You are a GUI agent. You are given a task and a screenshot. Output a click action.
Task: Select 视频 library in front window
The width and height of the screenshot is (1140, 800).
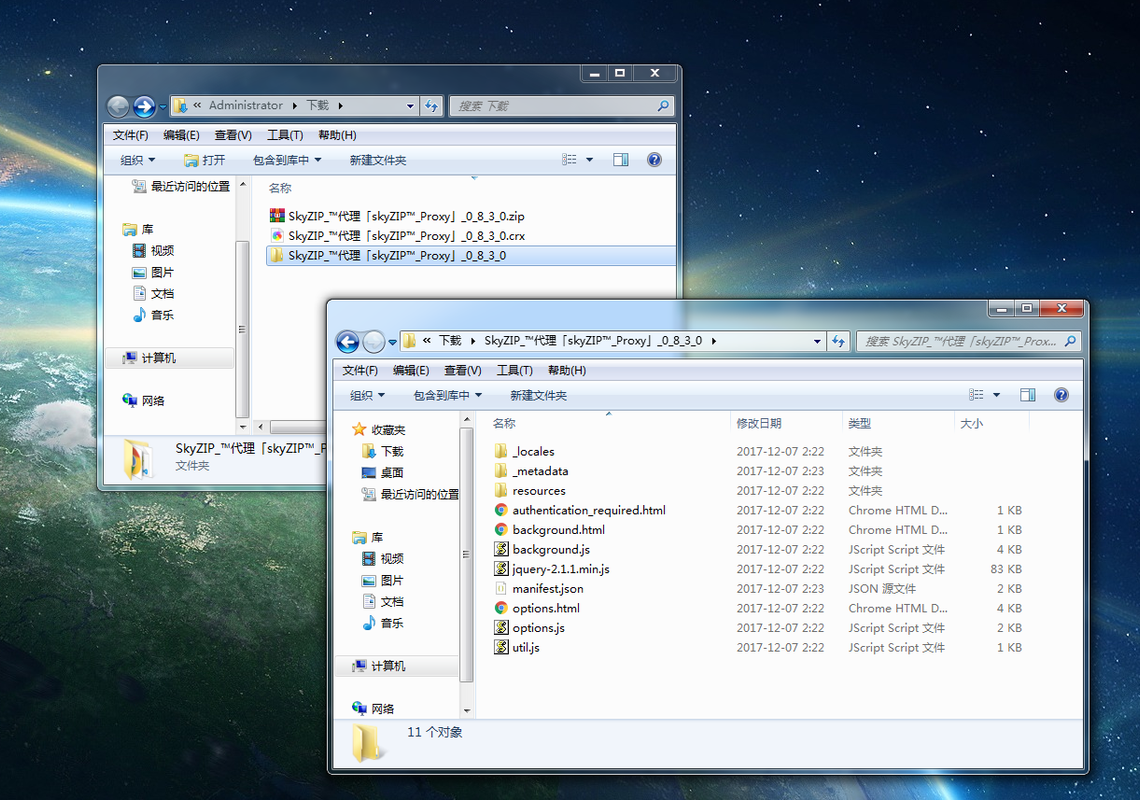(382, 559)
